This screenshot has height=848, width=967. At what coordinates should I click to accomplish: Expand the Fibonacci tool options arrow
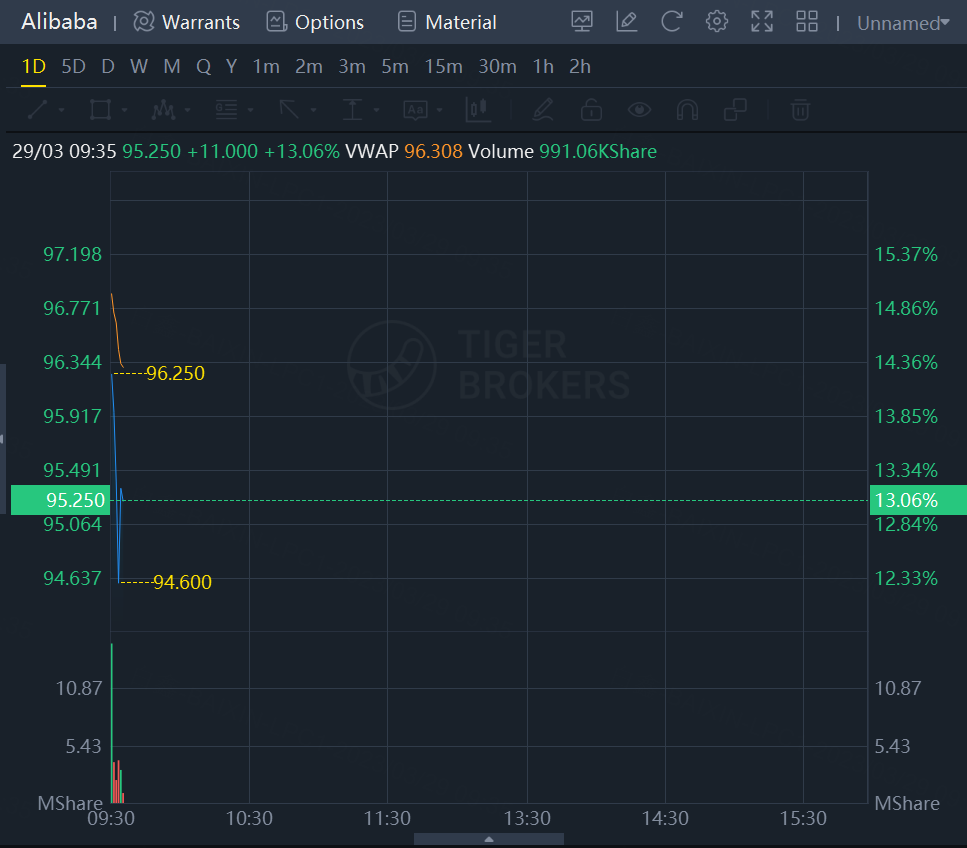[250, 110]
